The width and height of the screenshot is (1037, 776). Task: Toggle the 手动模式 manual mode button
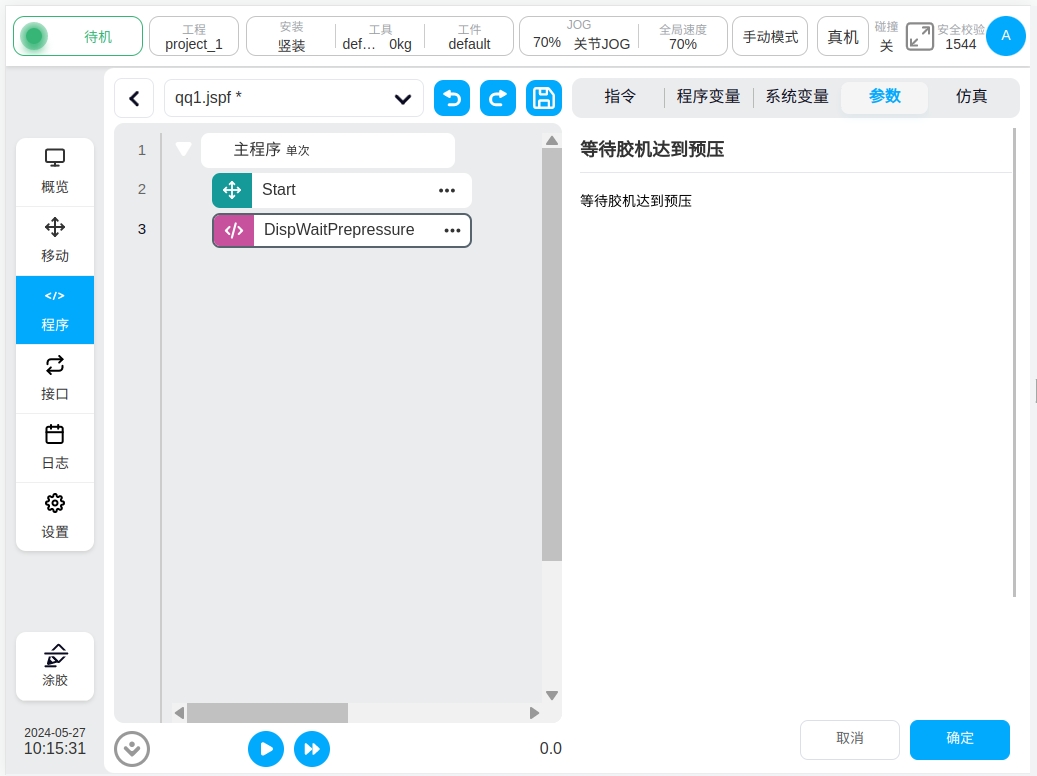(x=770, y=37)
